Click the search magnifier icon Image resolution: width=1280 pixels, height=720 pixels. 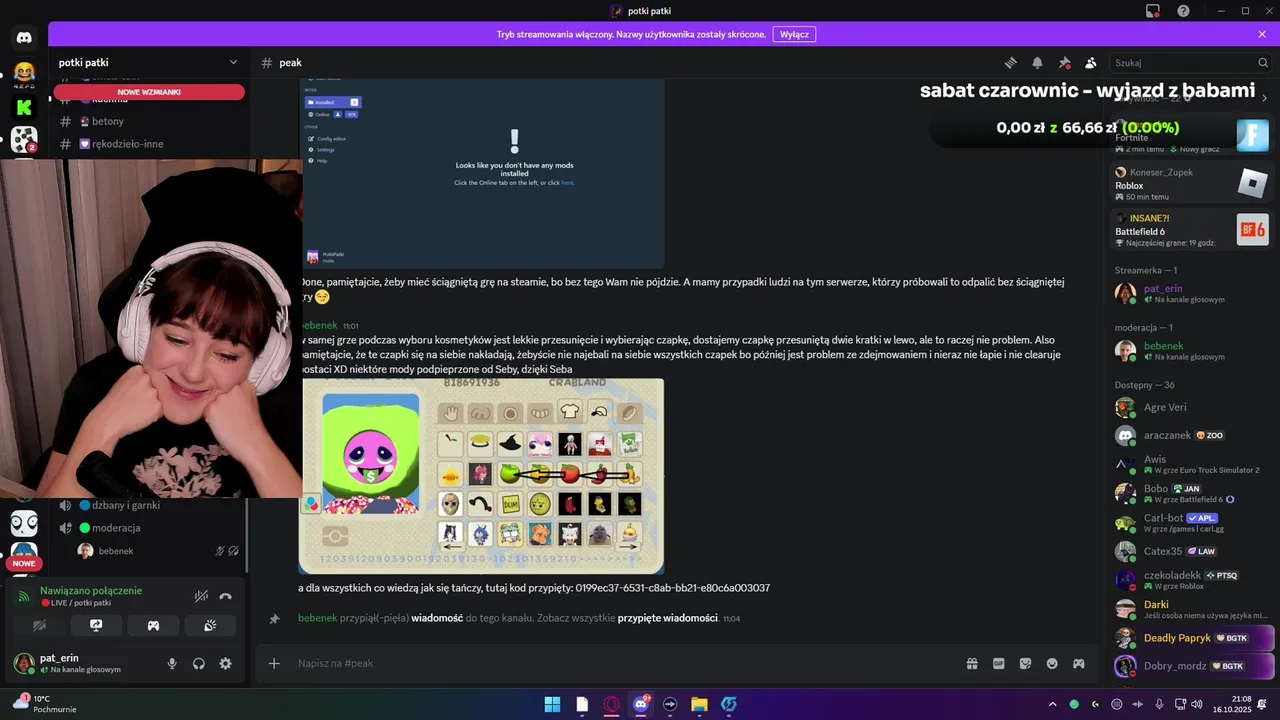click(1263, 62)
